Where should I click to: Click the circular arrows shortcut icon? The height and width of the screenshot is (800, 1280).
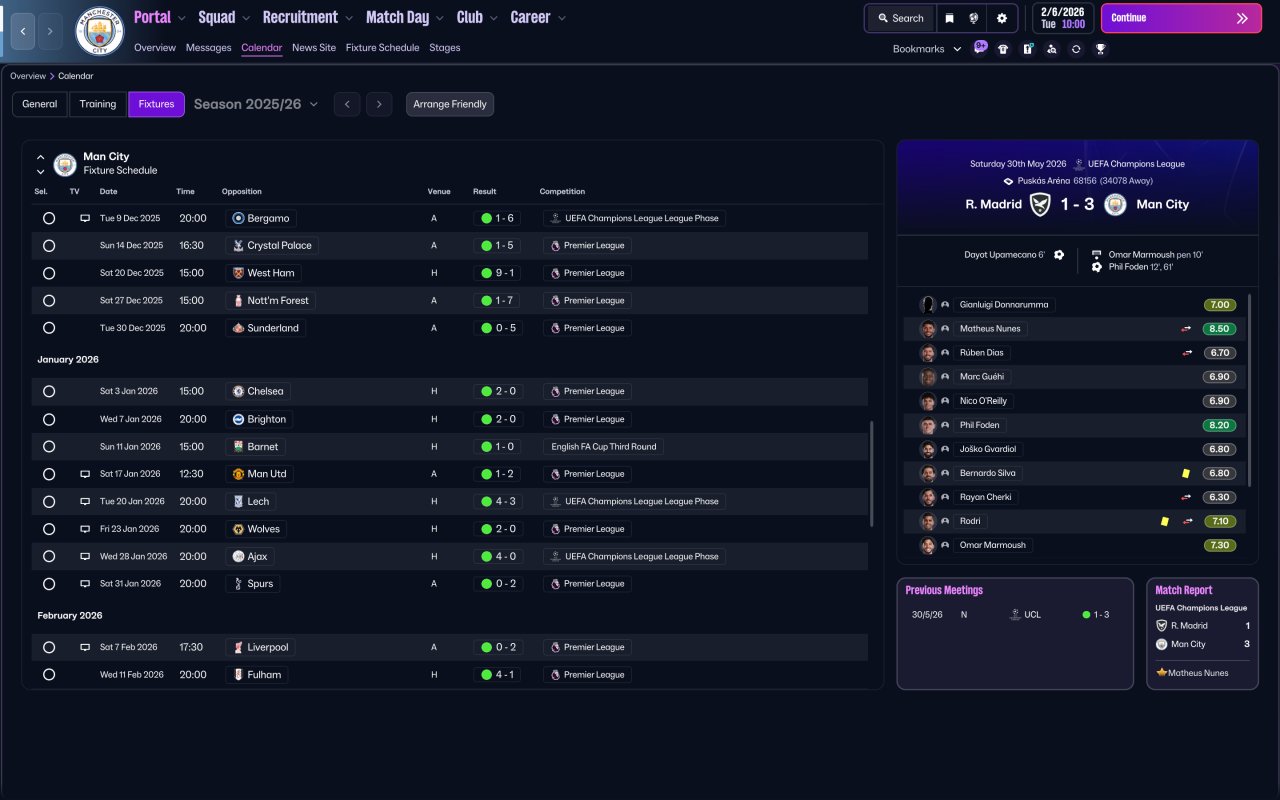1076,49
